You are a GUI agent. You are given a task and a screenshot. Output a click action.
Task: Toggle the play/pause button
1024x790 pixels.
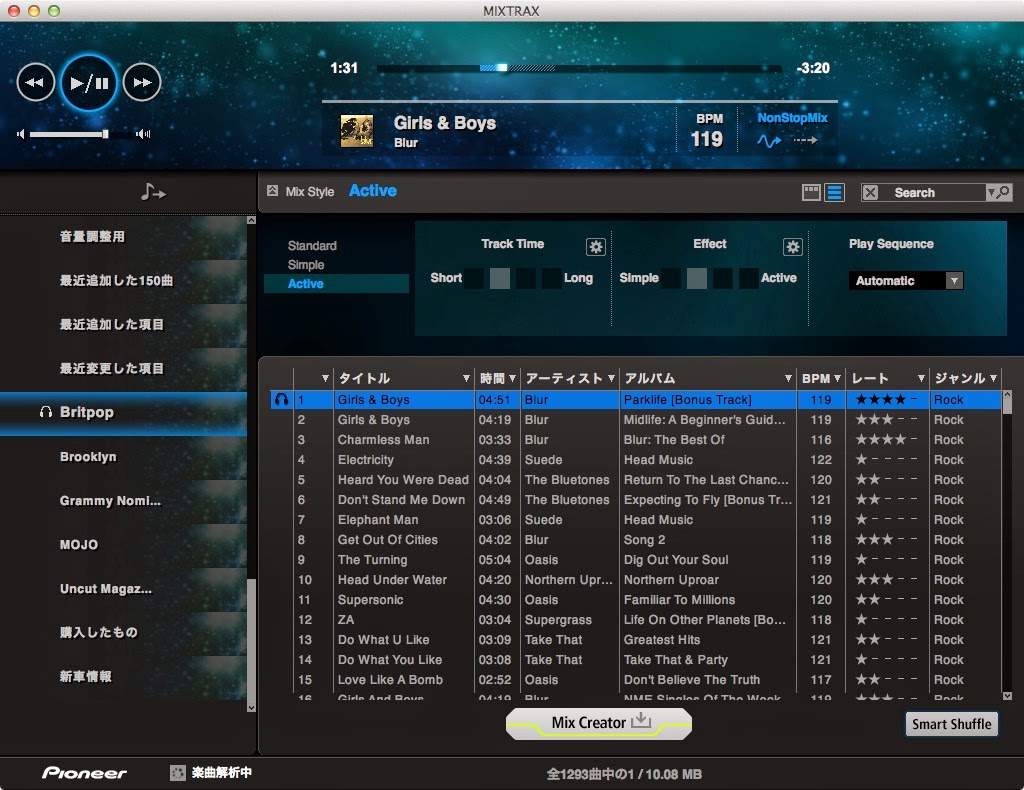(x=89, y=83)
